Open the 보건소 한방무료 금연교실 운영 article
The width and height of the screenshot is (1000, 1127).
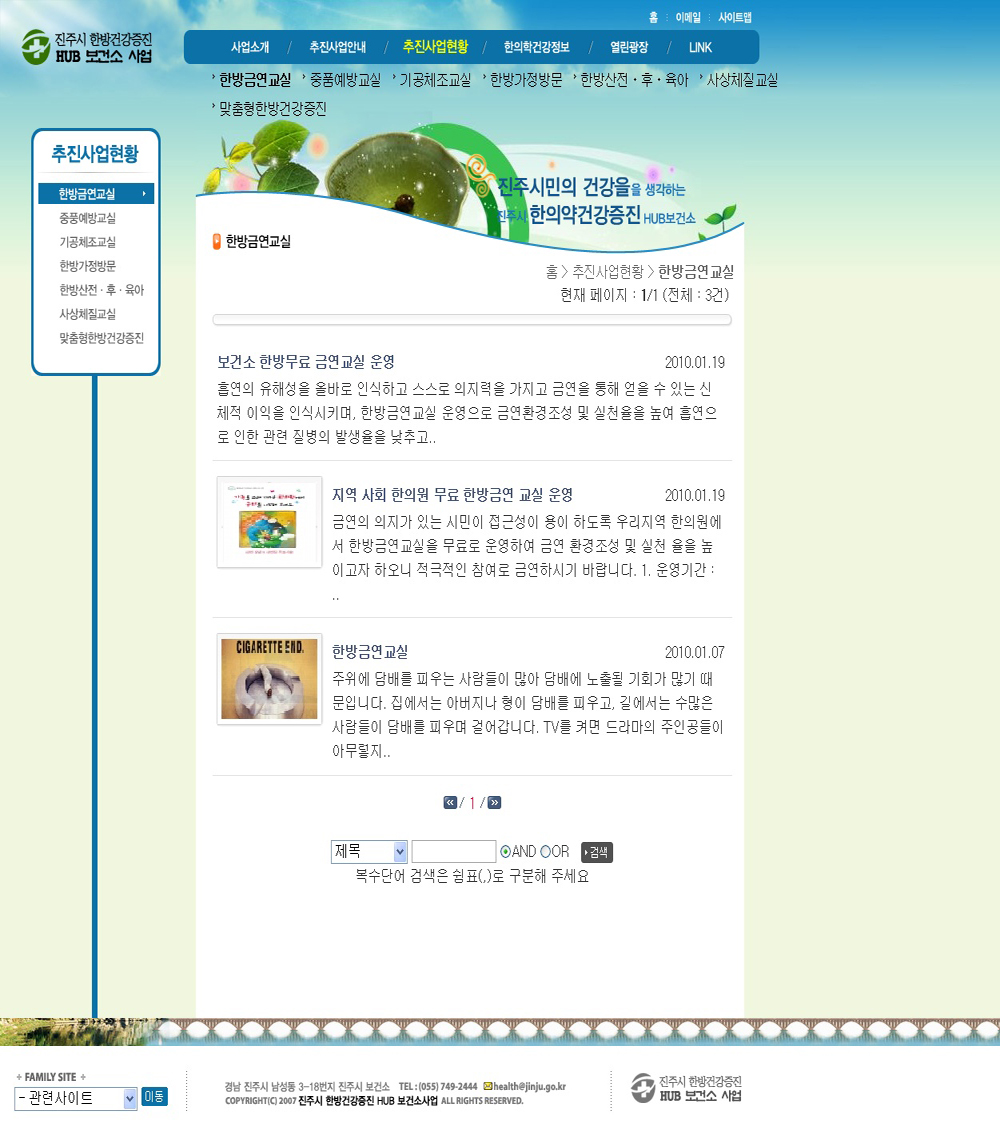(306, 362)
